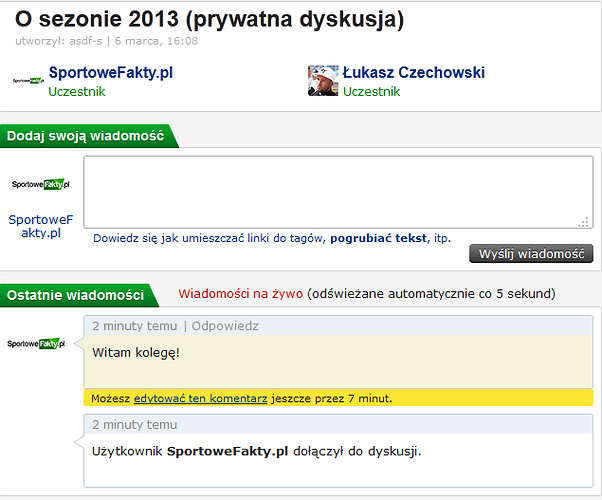Click 'utworzył: asdf-s | 6 marca, 16:08' line

(107, 41)
